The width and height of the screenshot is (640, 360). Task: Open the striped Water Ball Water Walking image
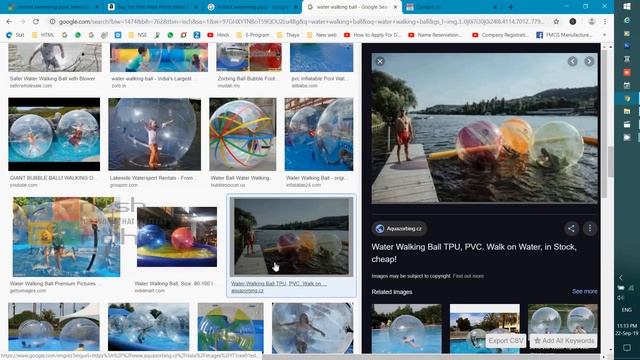242,134
